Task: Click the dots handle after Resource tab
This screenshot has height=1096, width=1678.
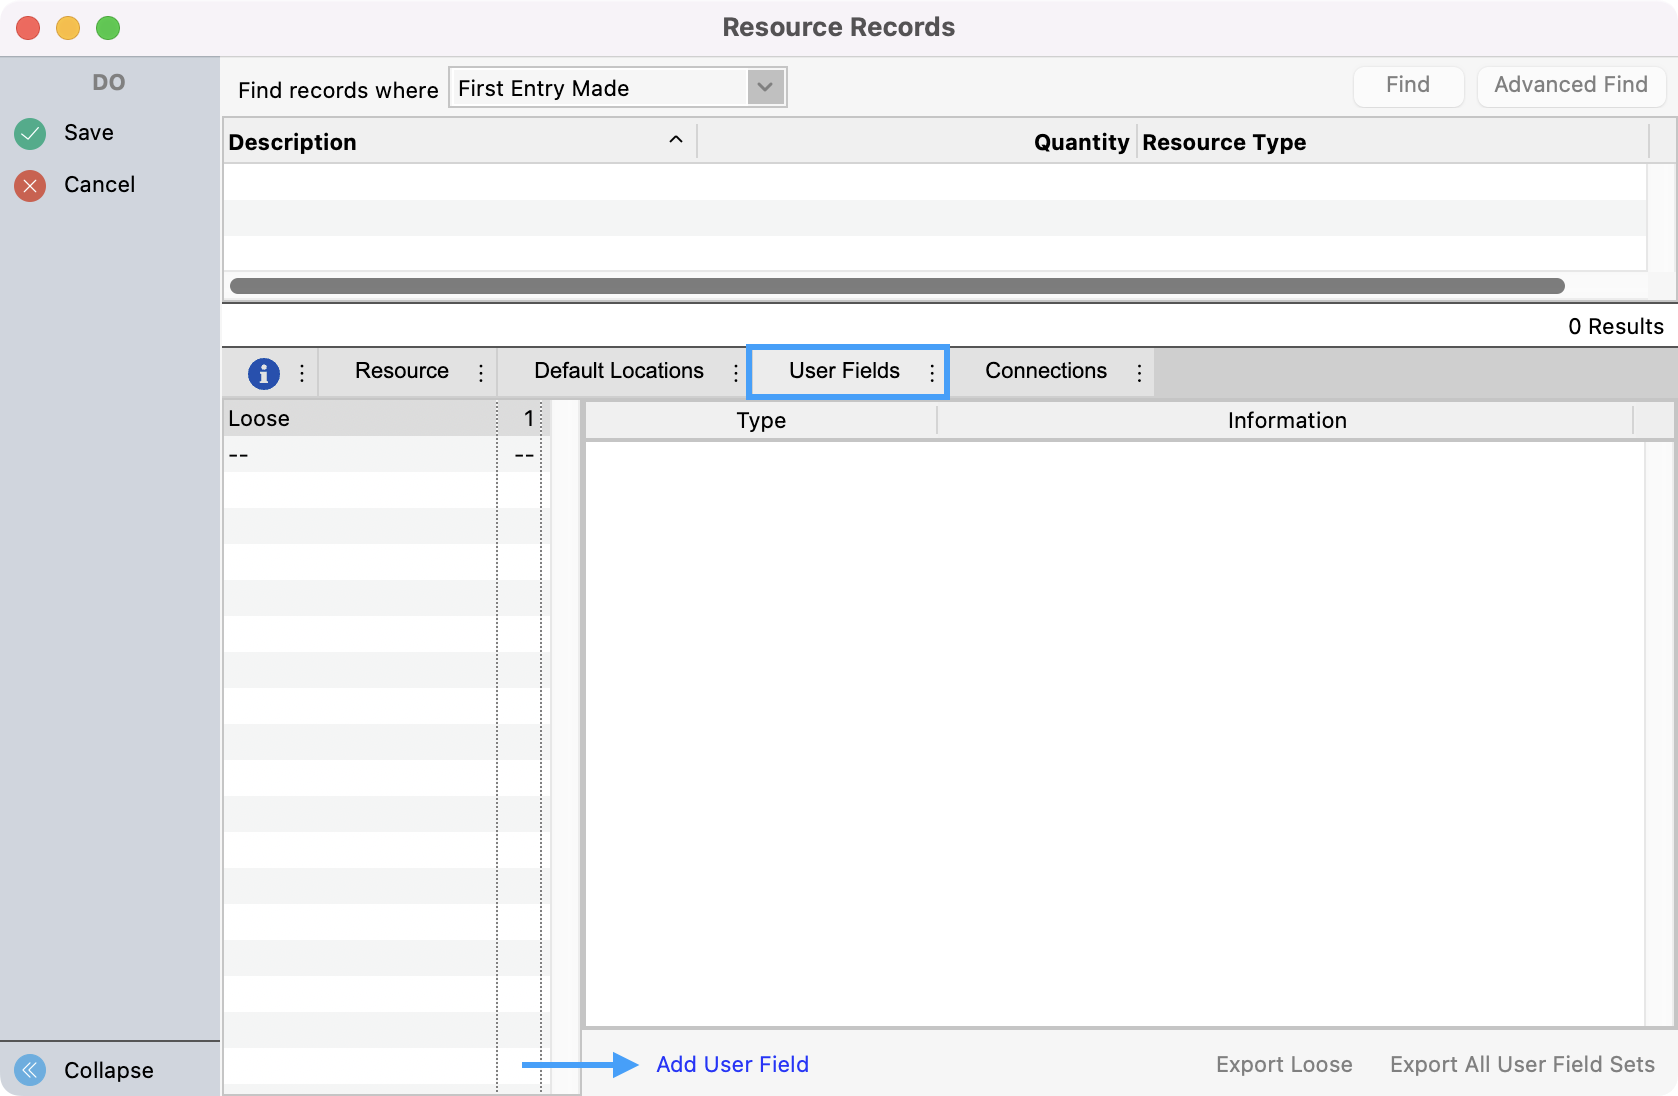Action: [481, 373]
